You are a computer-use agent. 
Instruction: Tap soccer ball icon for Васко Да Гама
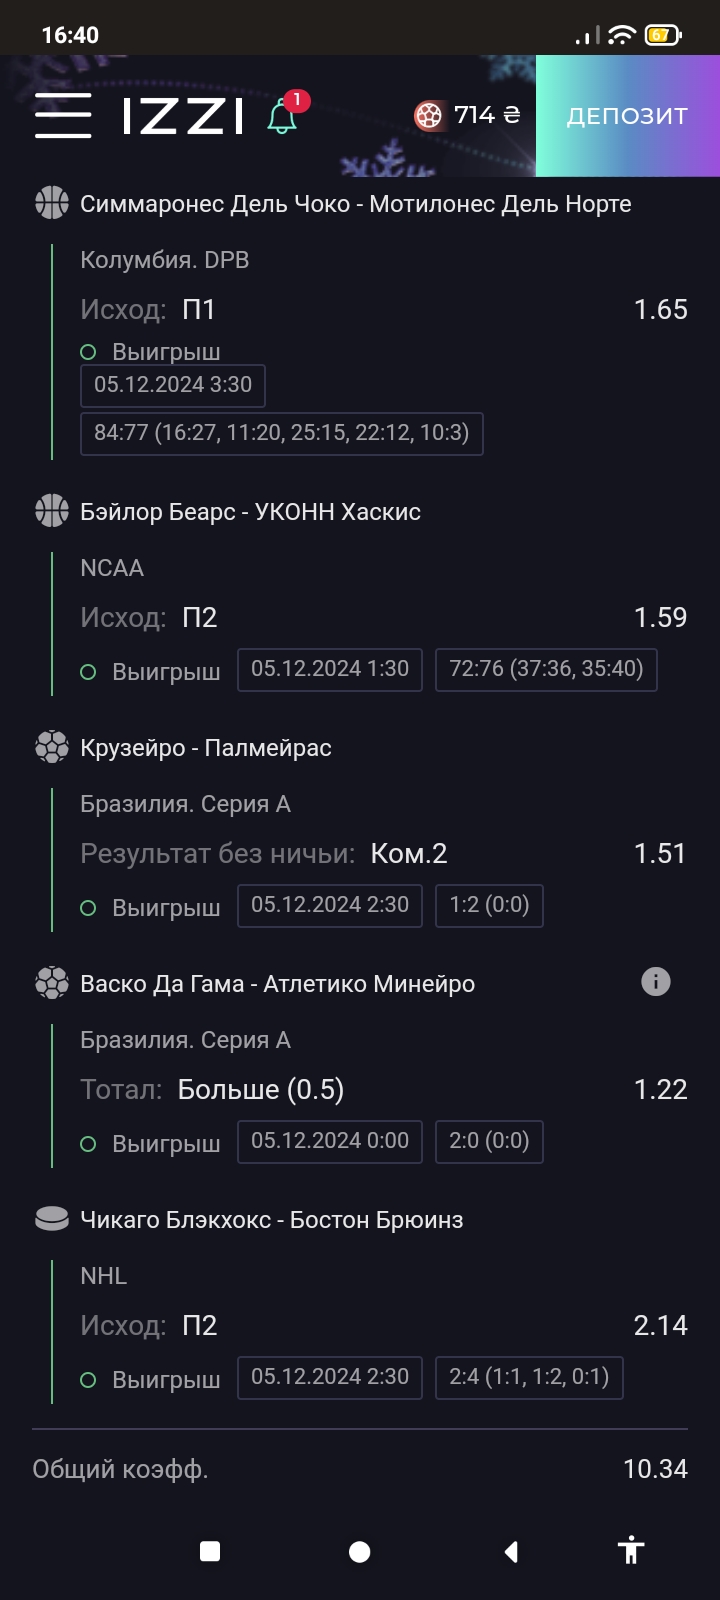pyautogui.click(x=52, y=983)
